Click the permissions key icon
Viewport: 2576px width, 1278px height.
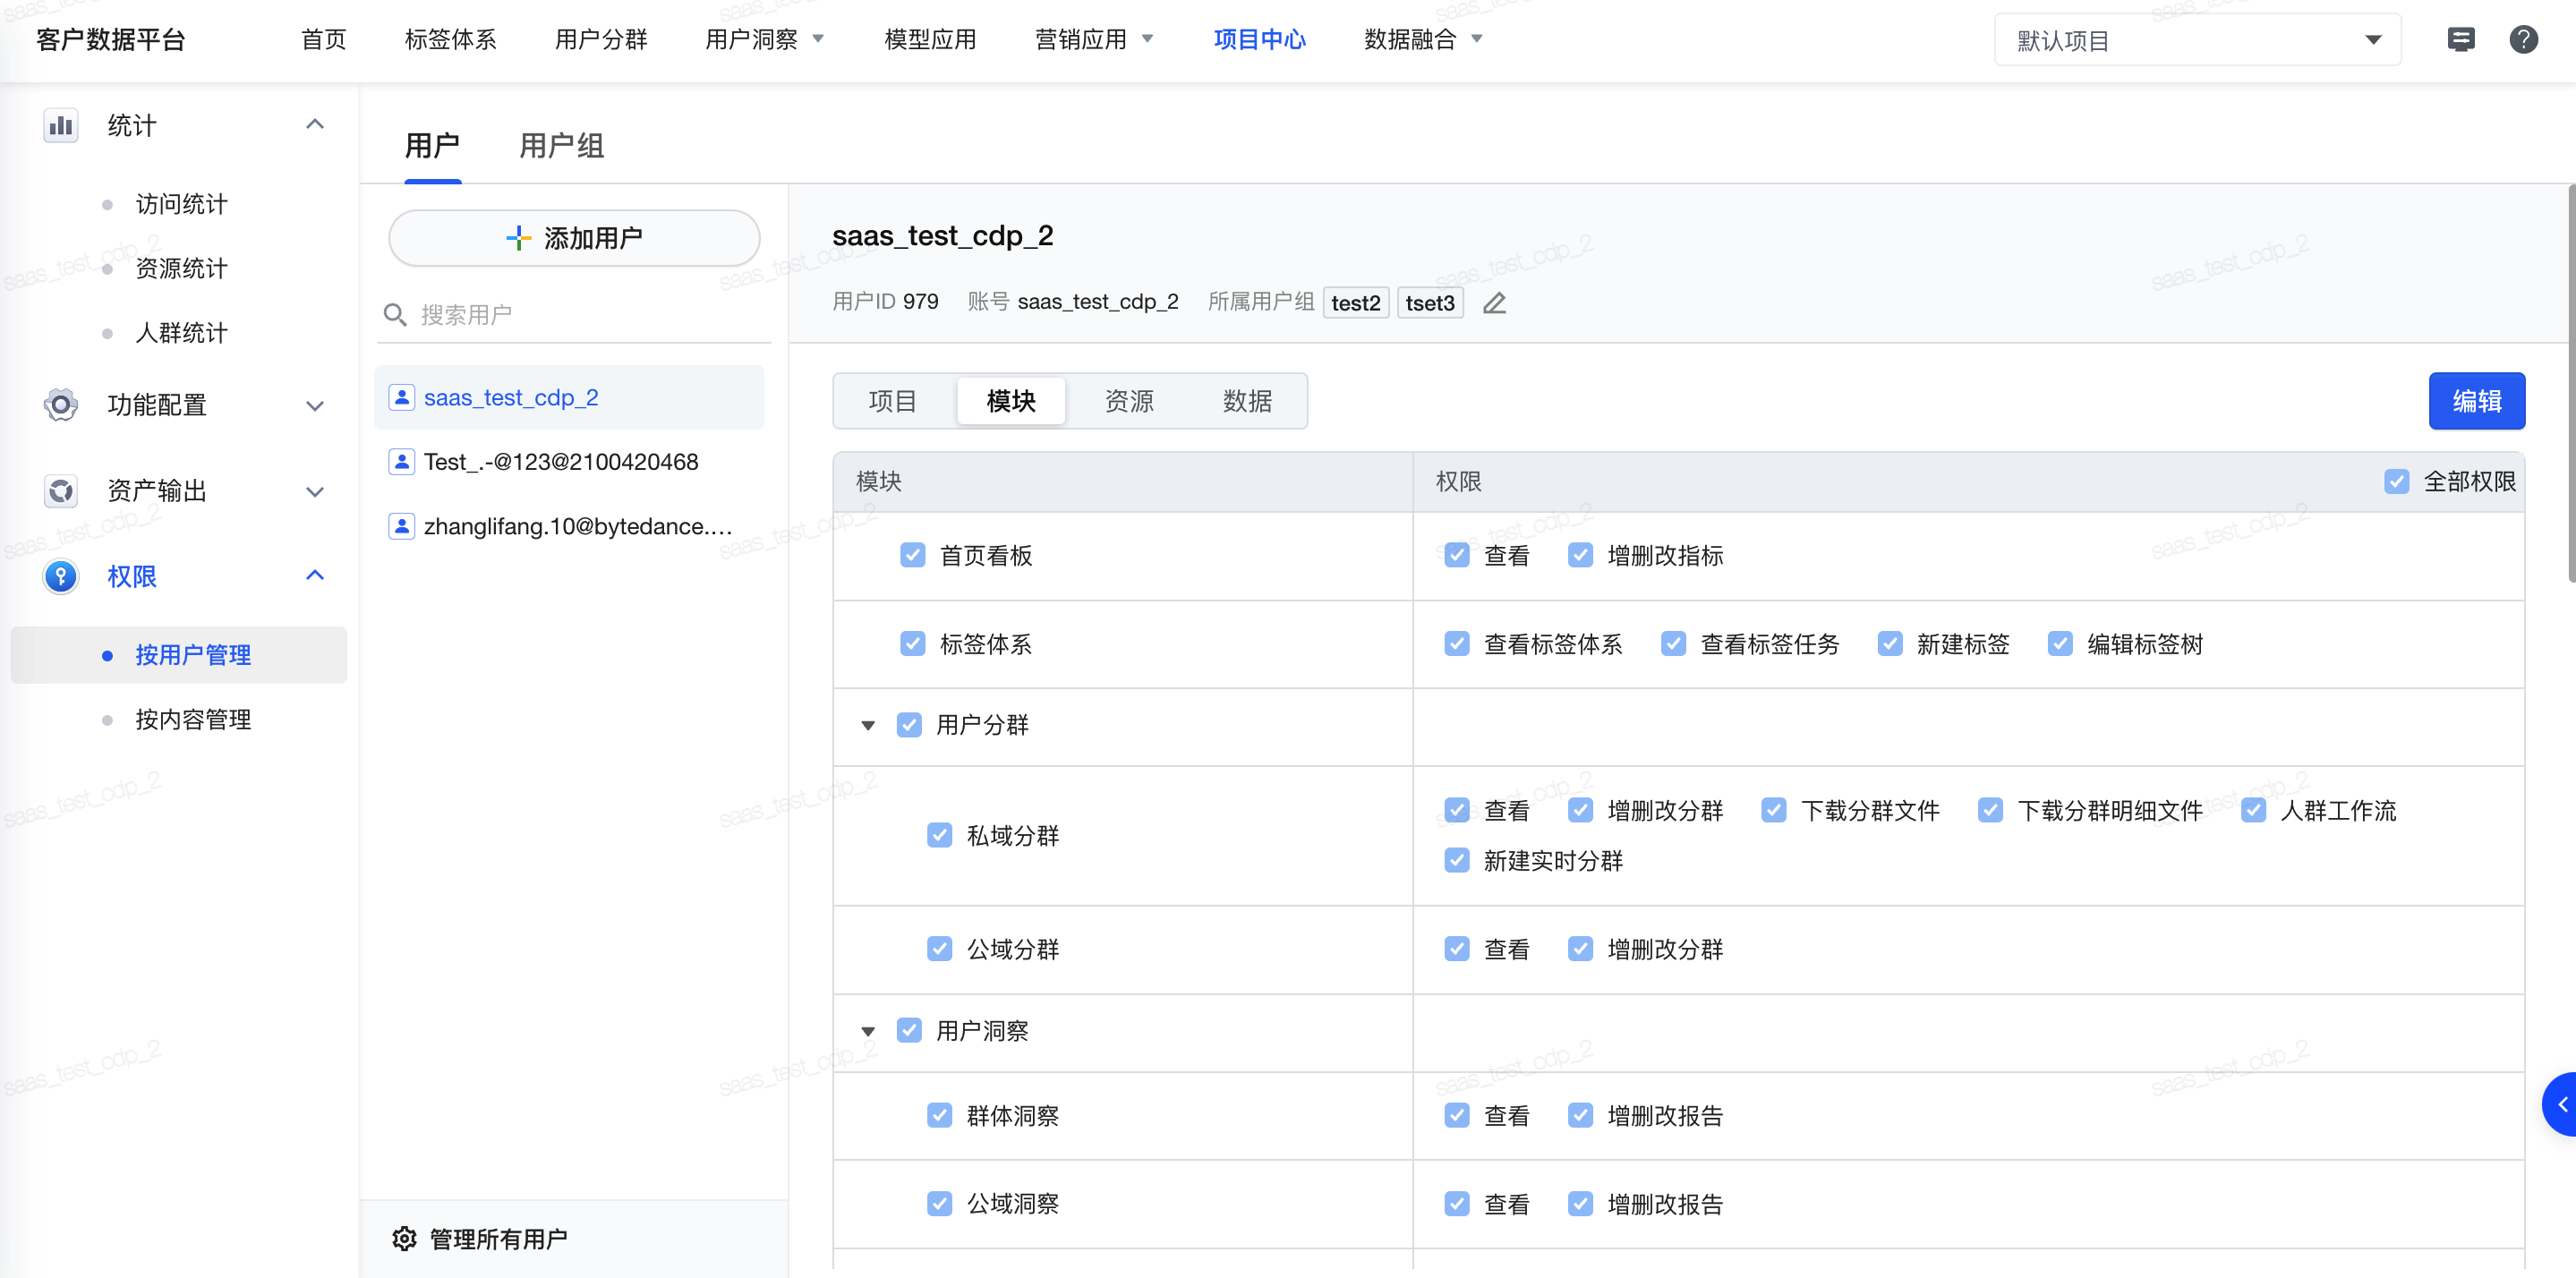pos(61,576)
